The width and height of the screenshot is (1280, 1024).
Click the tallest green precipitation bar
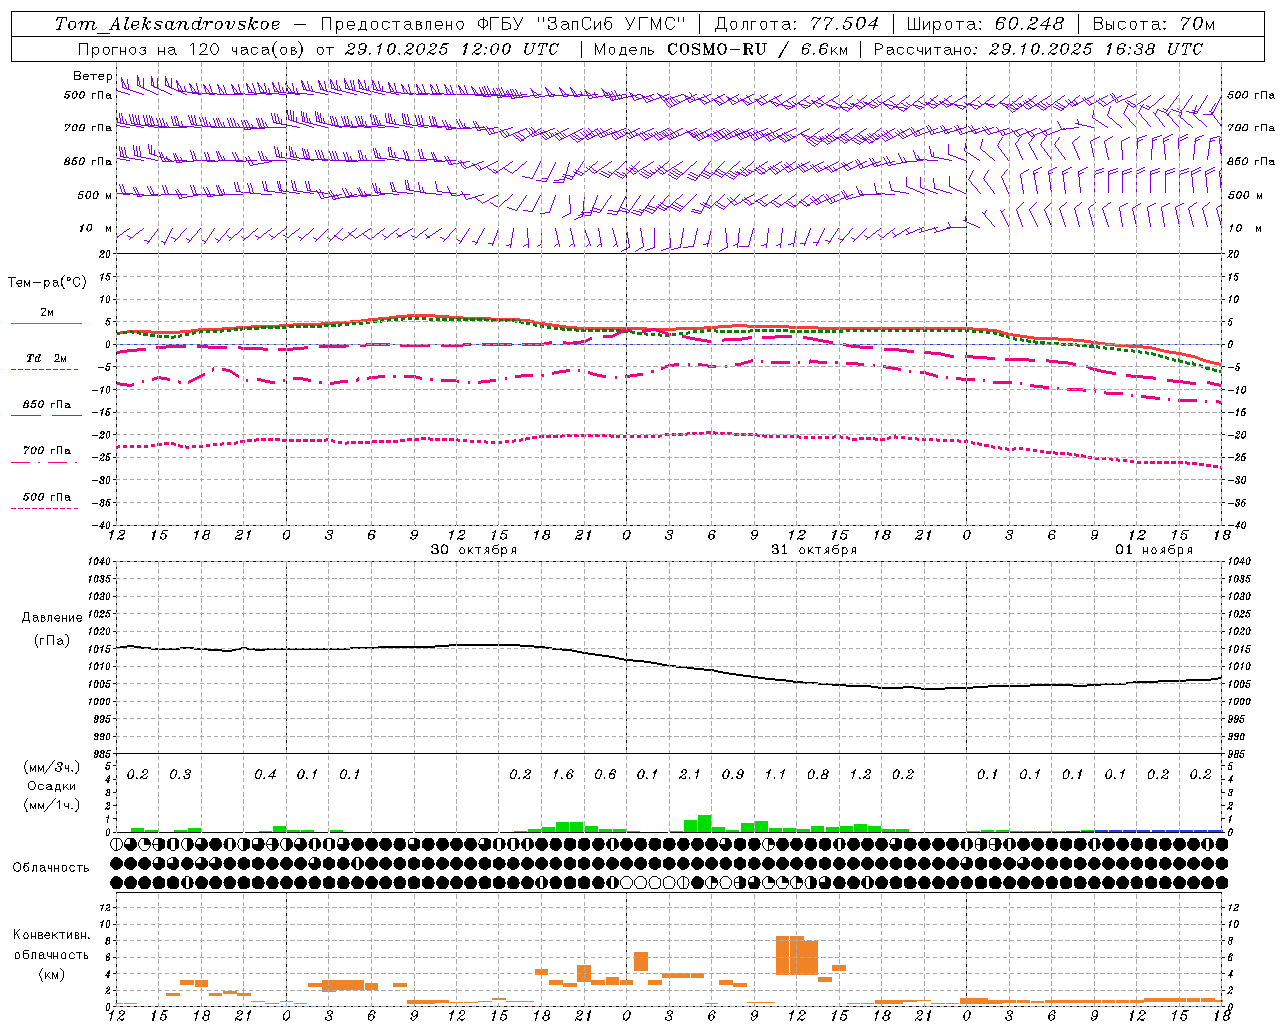pos(704,823)
